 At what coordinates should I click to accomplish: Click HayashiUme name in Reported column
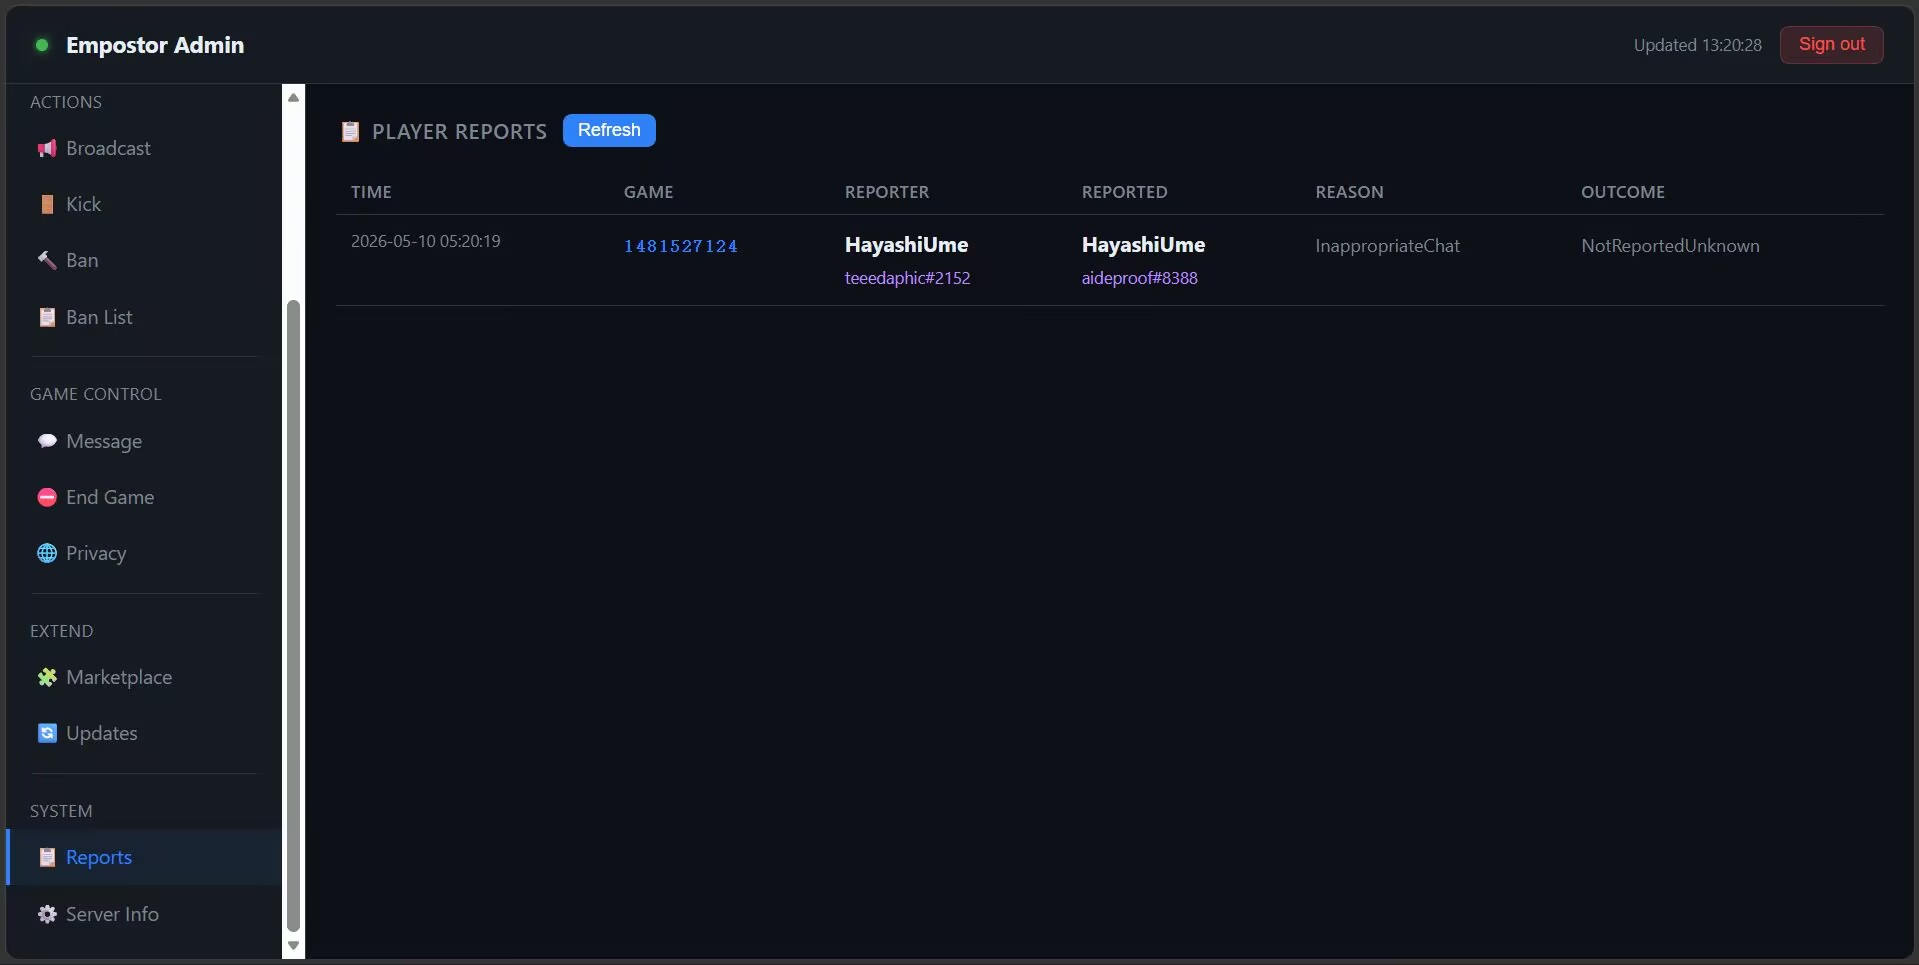1143,245
